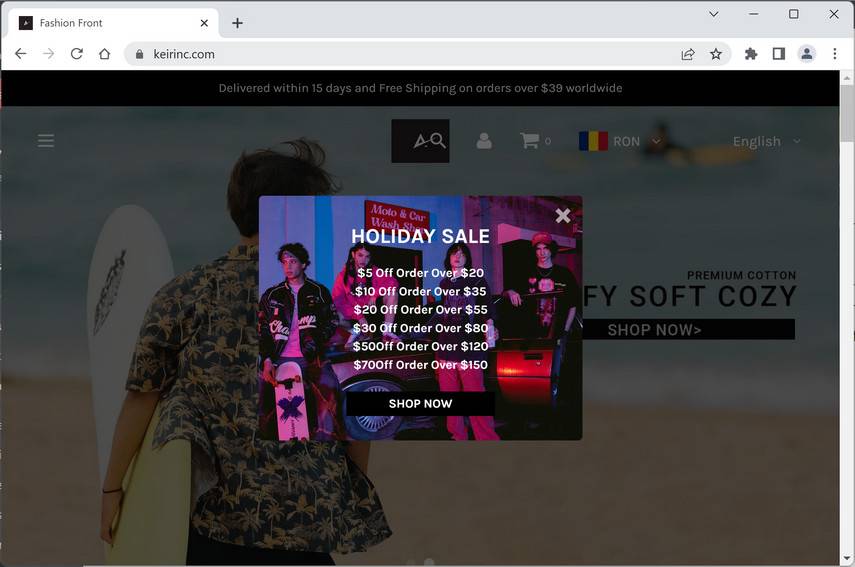Minimize the browser window
The width and height of the screenshot is (855, 567).
pos(754,14)
